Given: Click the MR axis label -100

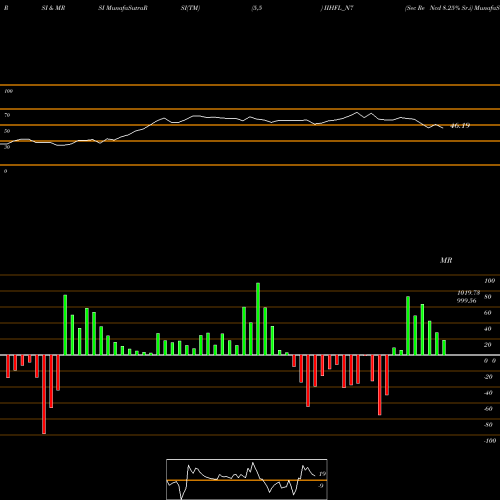Looking at the screenshot, I should pos(490,441).
